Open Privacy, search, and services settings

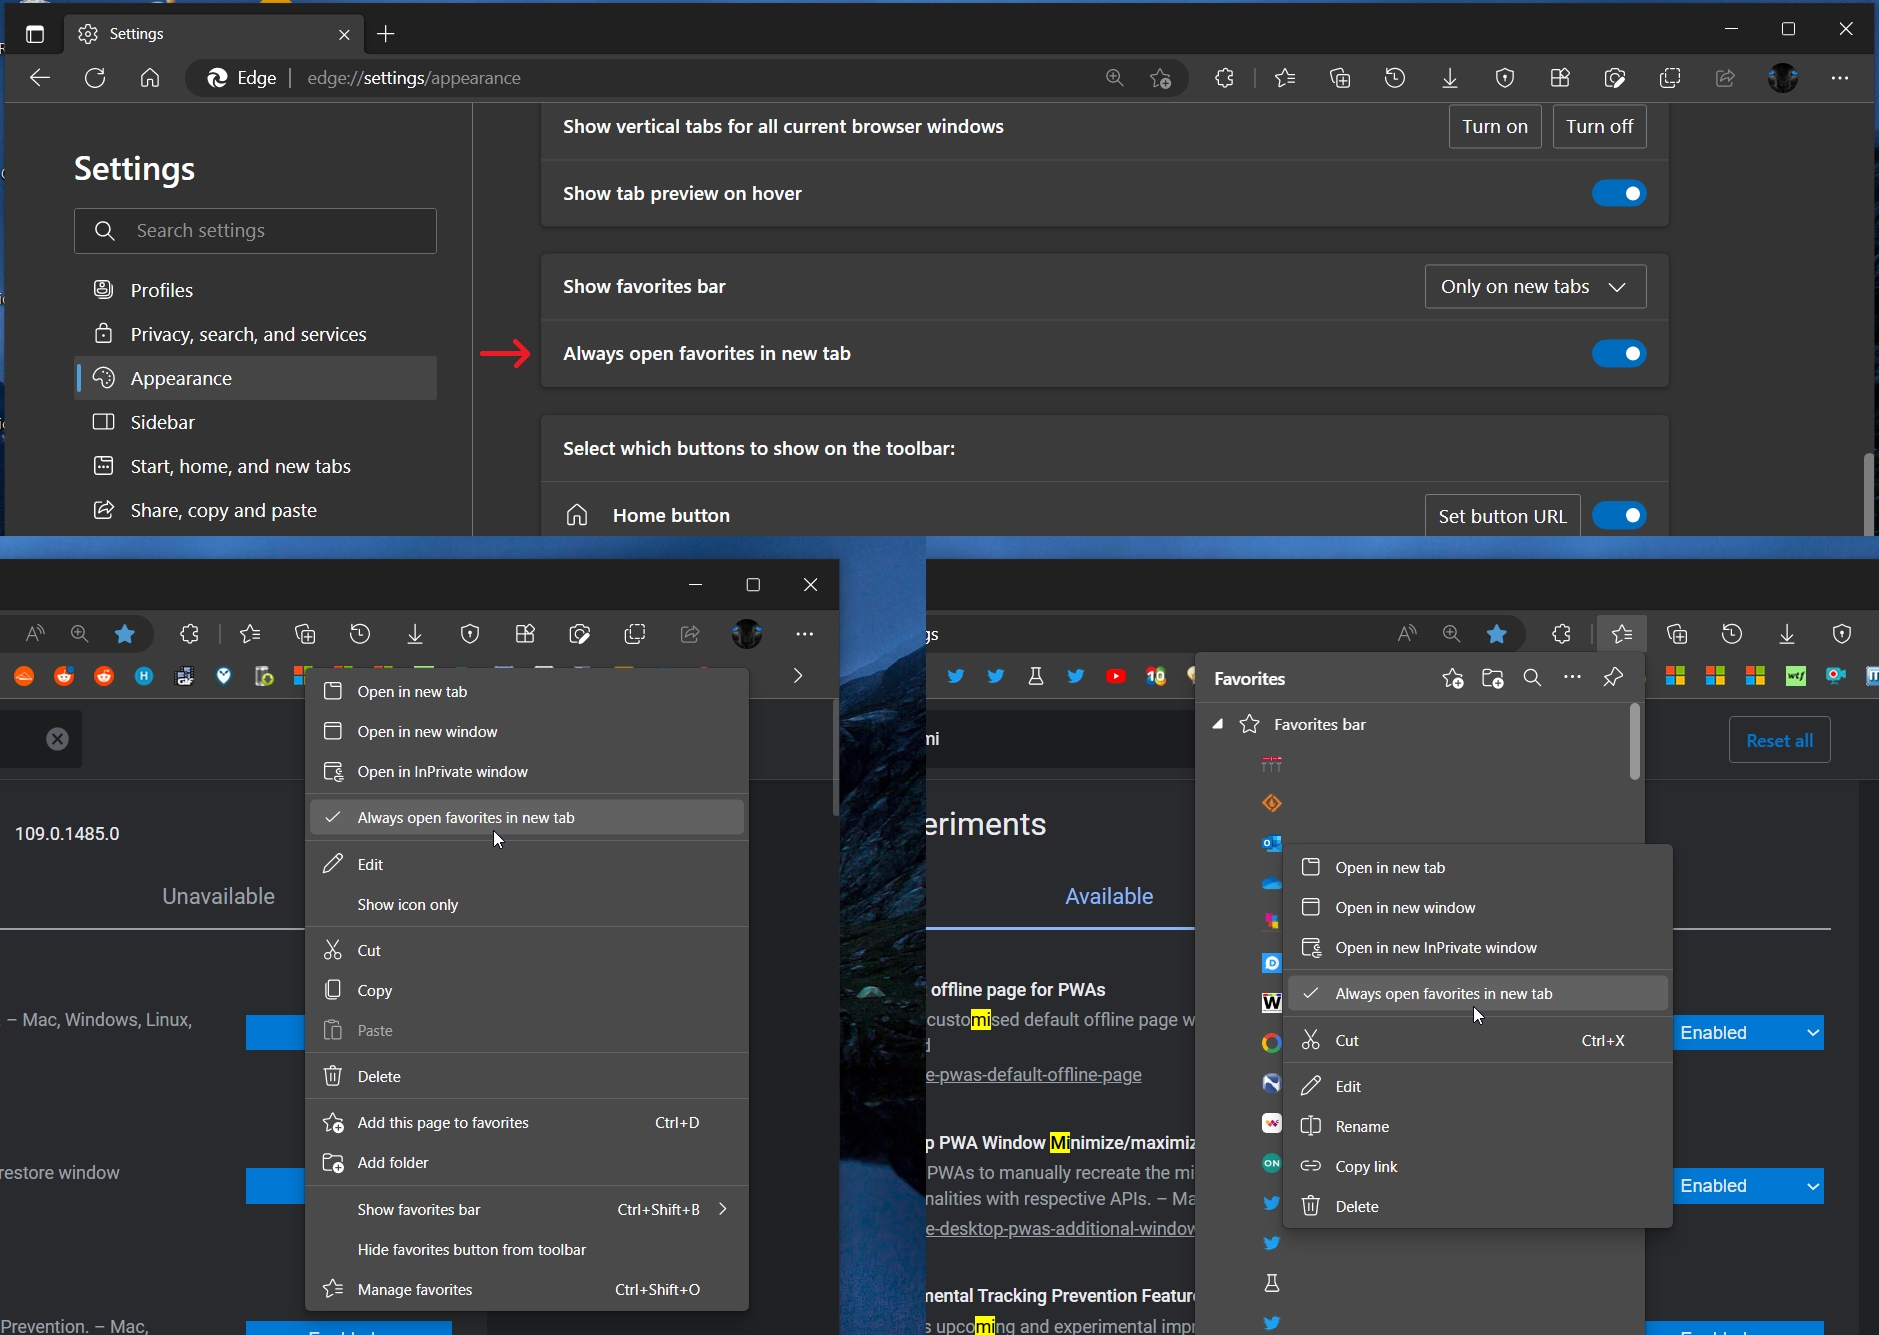[x=255, y=334]
